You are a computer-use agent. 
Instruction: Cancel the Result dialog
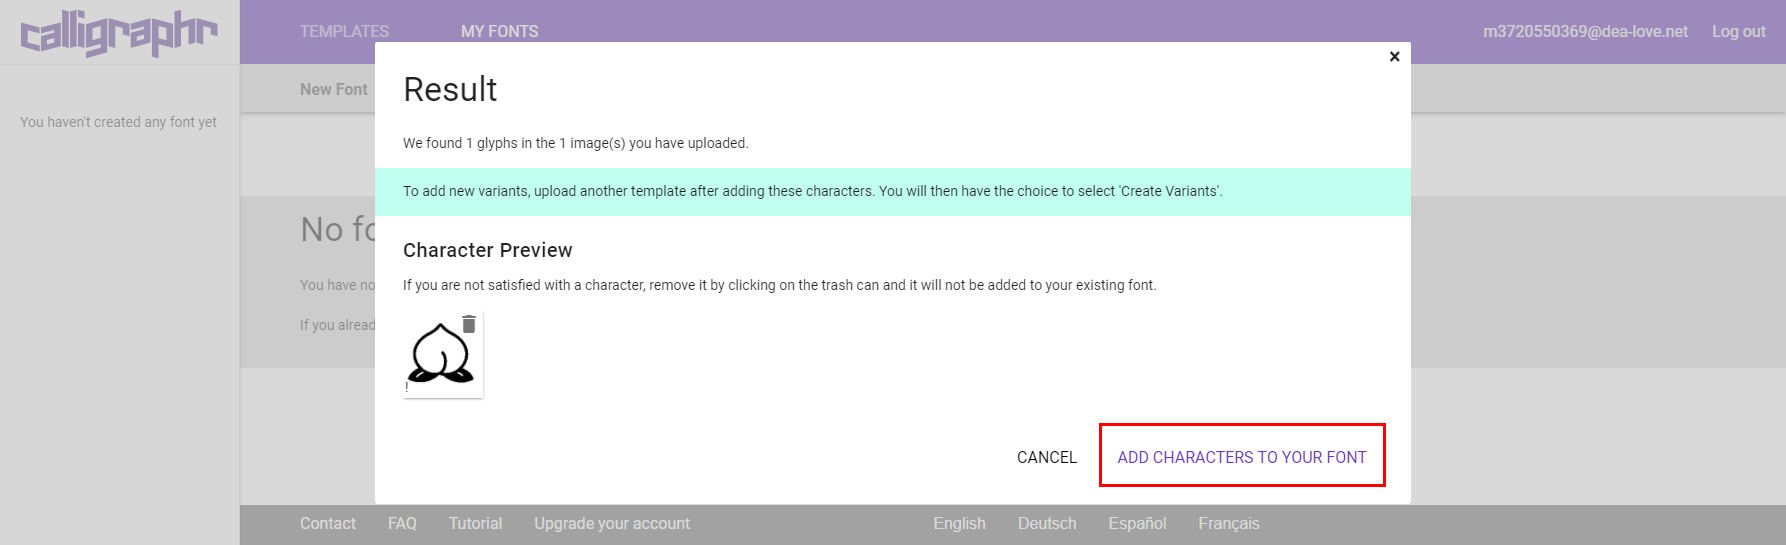[x=1046, y=457]
